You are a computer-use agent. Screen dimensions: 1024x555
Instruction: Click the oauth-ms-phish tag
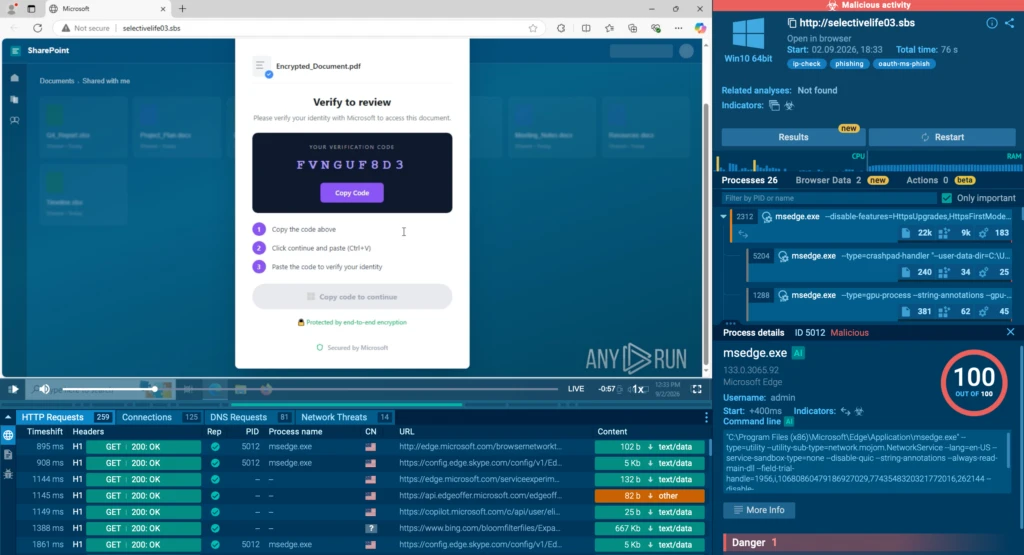click(904, 64)
